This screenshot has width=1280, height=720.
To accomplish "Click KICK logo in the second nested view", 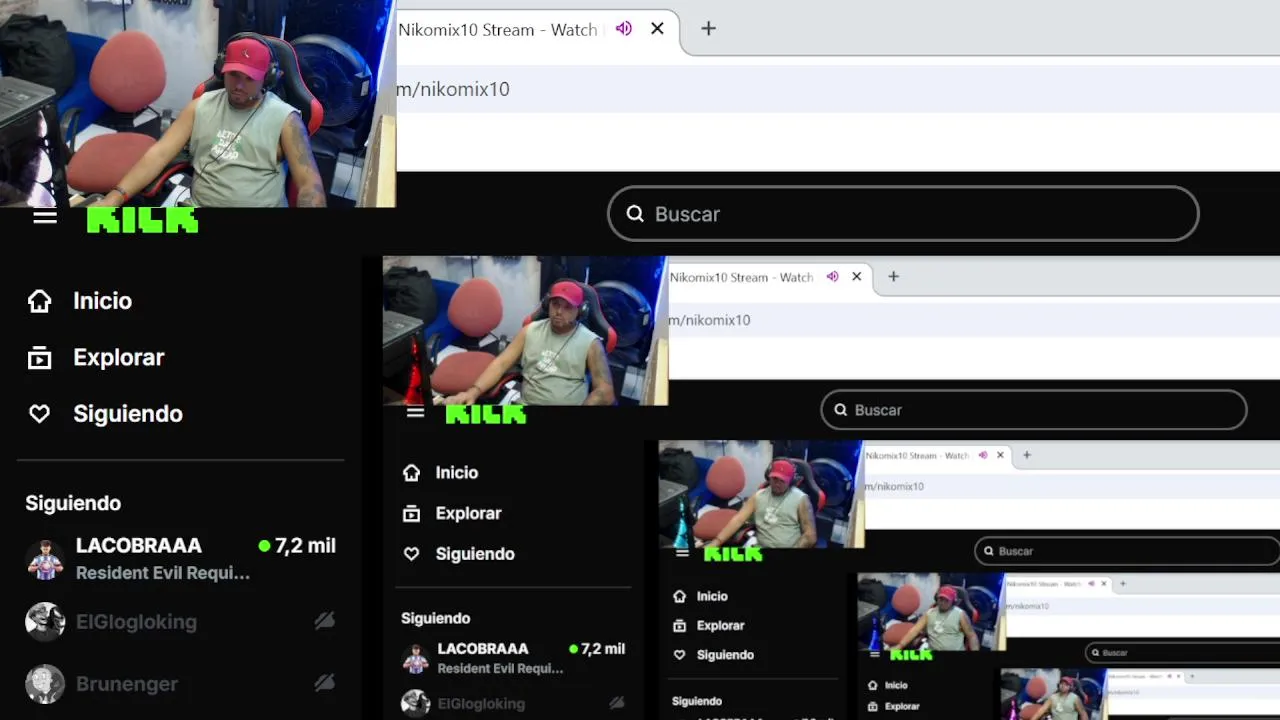I will 486,414.
